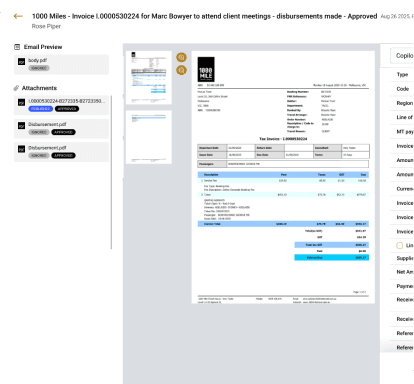Click the Net Am field label
The width and height of the screenshot is (414, 384).
pyautogui.click(x=405, y=272)
